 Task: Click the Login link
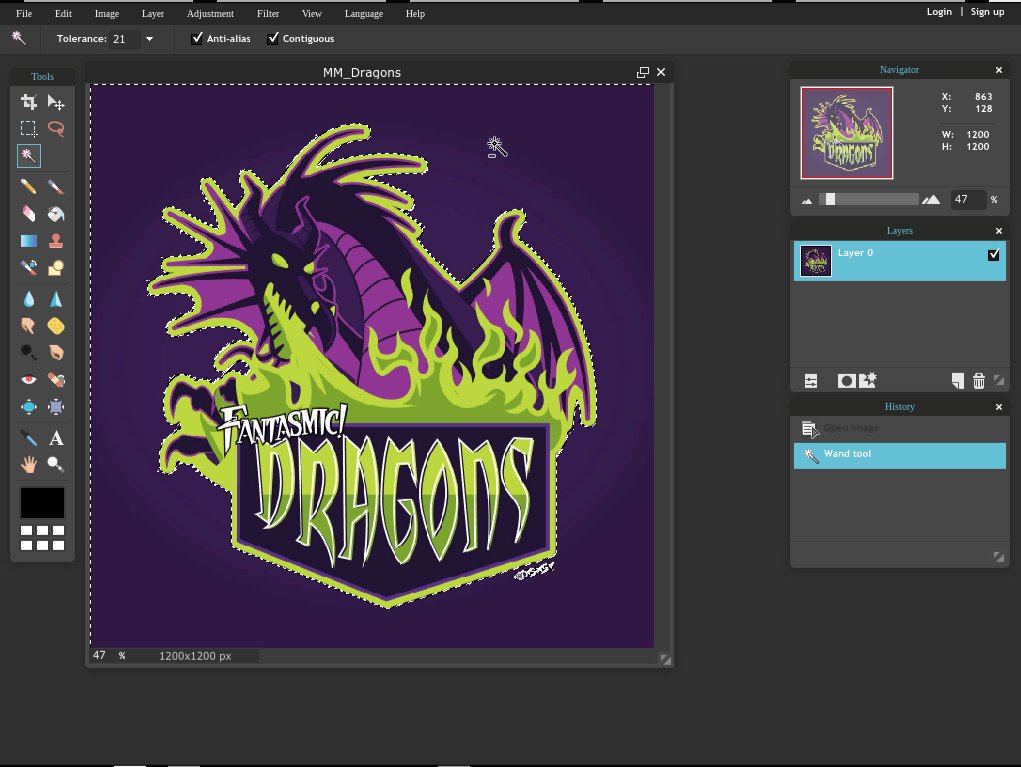pos(939,12)
